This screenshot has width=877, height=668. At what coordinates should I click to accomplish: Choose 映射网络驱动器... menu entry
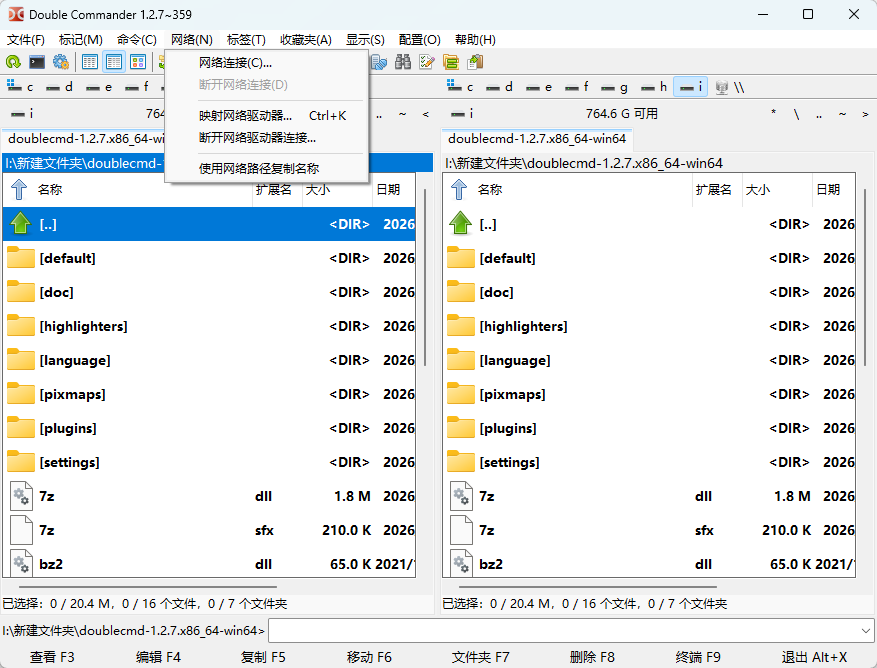coord(267,115)
